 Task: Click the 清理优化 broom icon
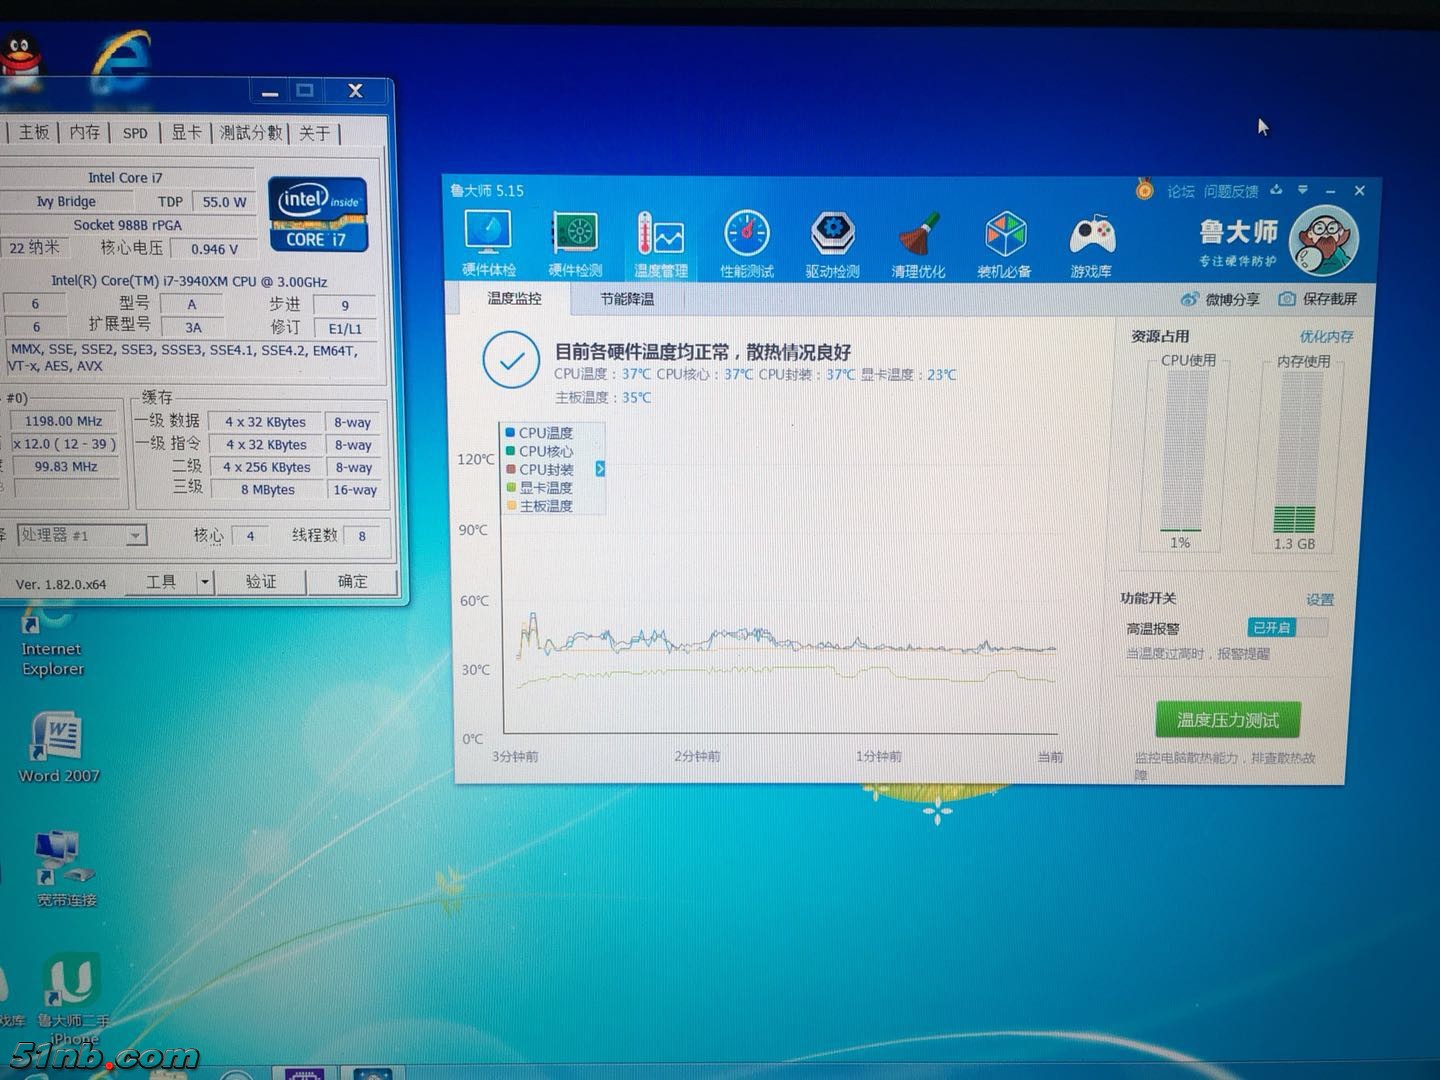(x=918, y=244)
